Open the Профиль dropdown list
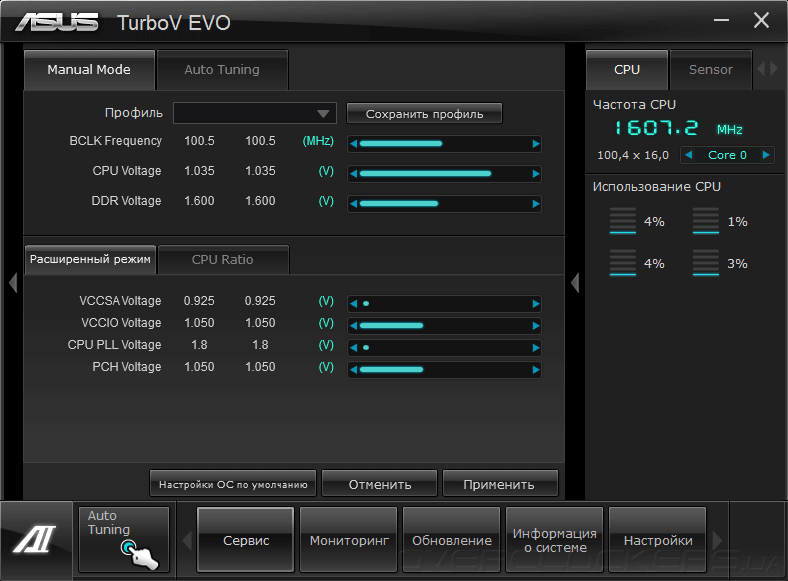788x581 pixels. pos(255,113)
